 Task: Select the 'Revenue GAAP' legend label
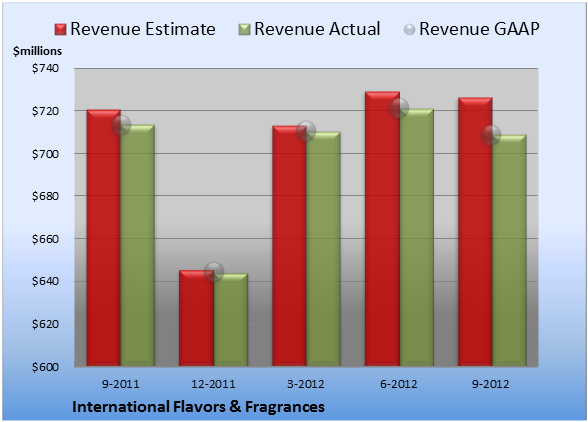click(x=479, y=29)
